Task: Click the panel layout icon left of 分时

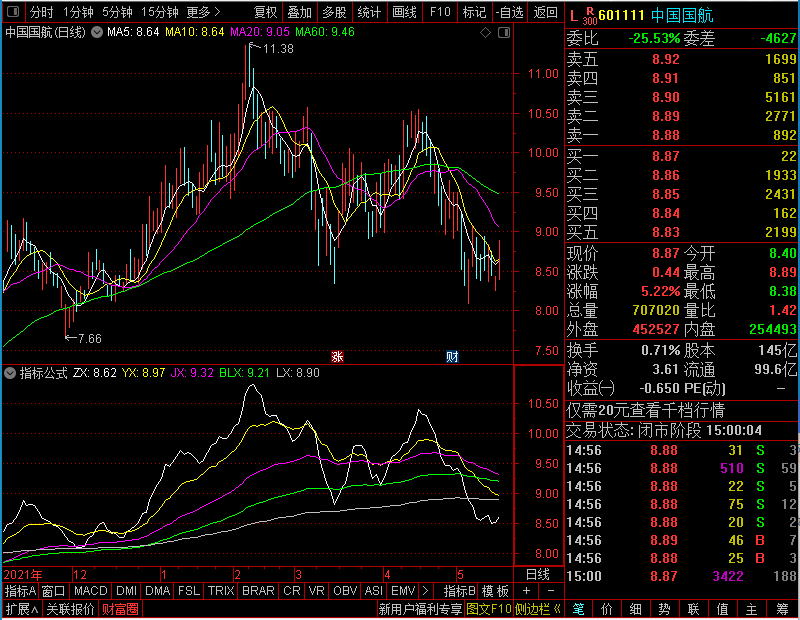Action: (13, 11)
